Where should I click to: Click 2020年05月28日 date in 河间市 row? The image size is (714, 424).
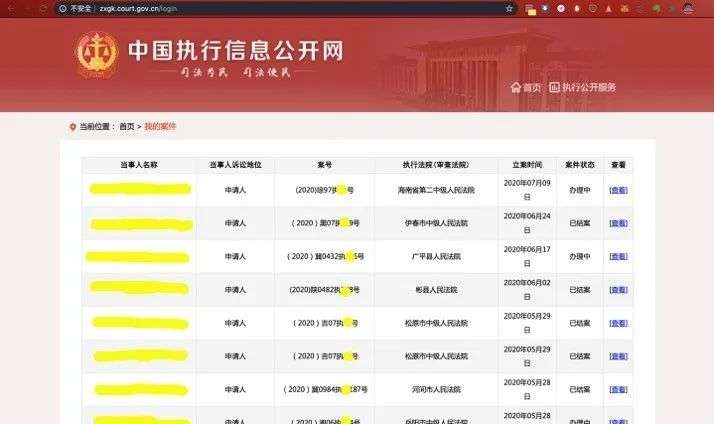point(527,389)
